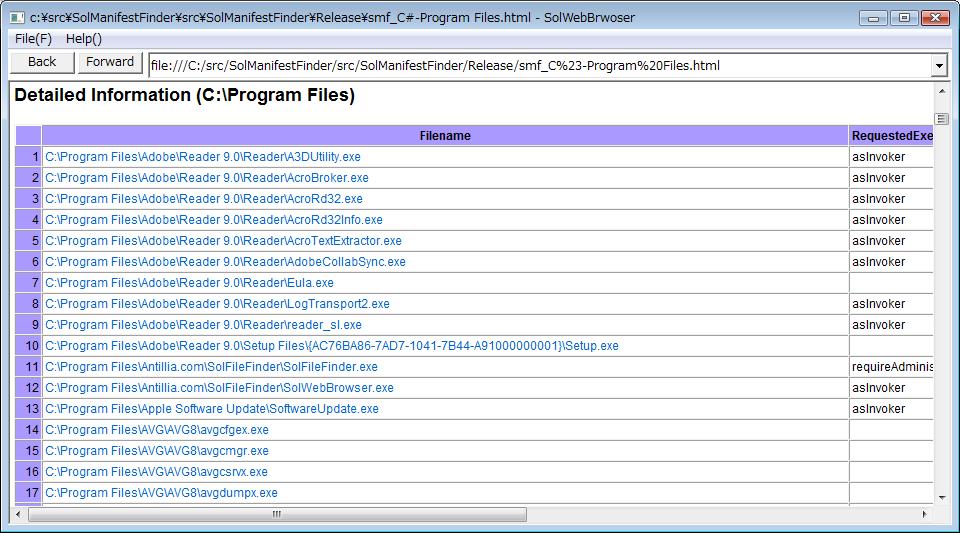Click the asInvoker cell for SoftwareUpdate.exe
The height and width of the screenshot is (533, 960).
click(891, 409)
